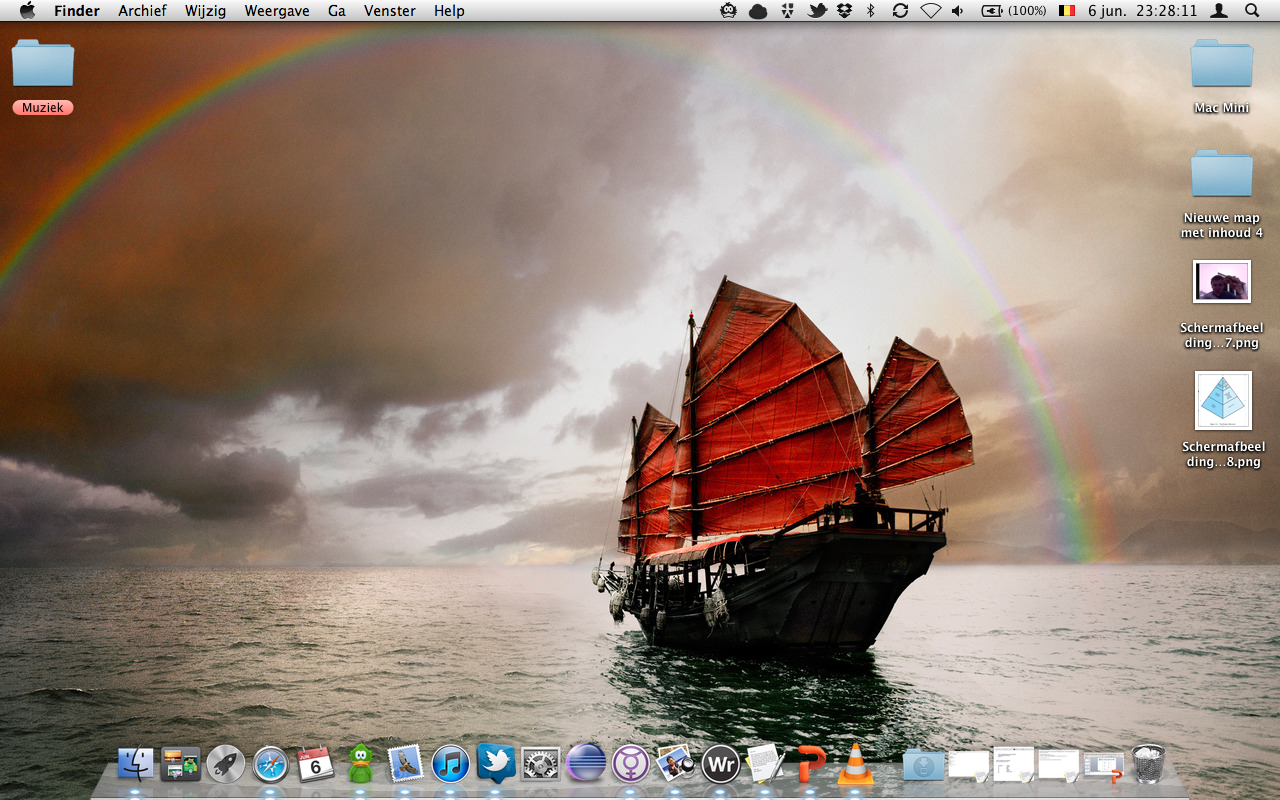The height and width of the screenshot is (800, 1280).
Task: Open the Apple menu
Action: click(x=27, y=11)
